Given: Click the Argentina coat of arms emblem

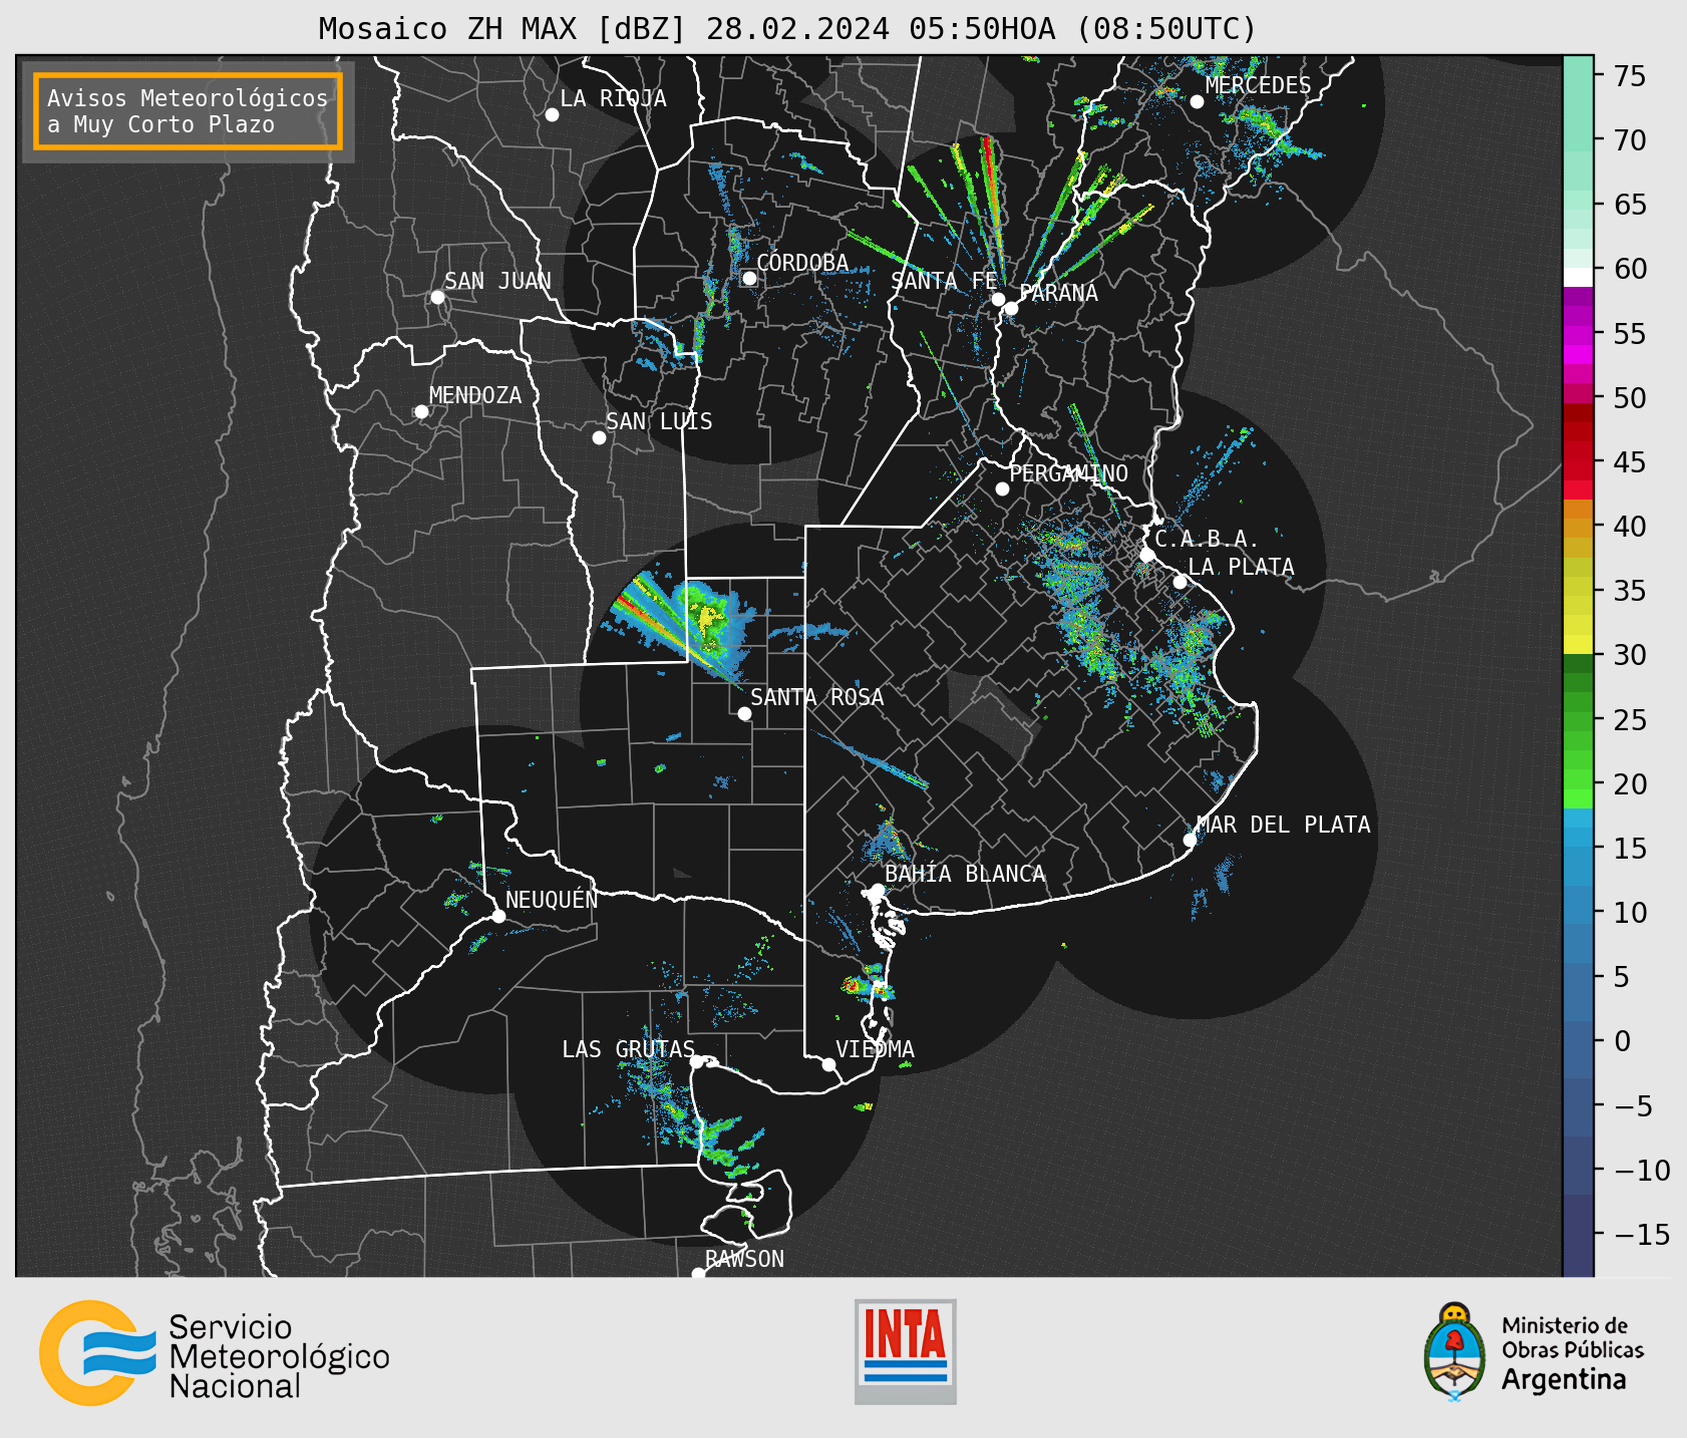Looking at the screenshot, I should pyautogui.click(x=1455, y=1352).
